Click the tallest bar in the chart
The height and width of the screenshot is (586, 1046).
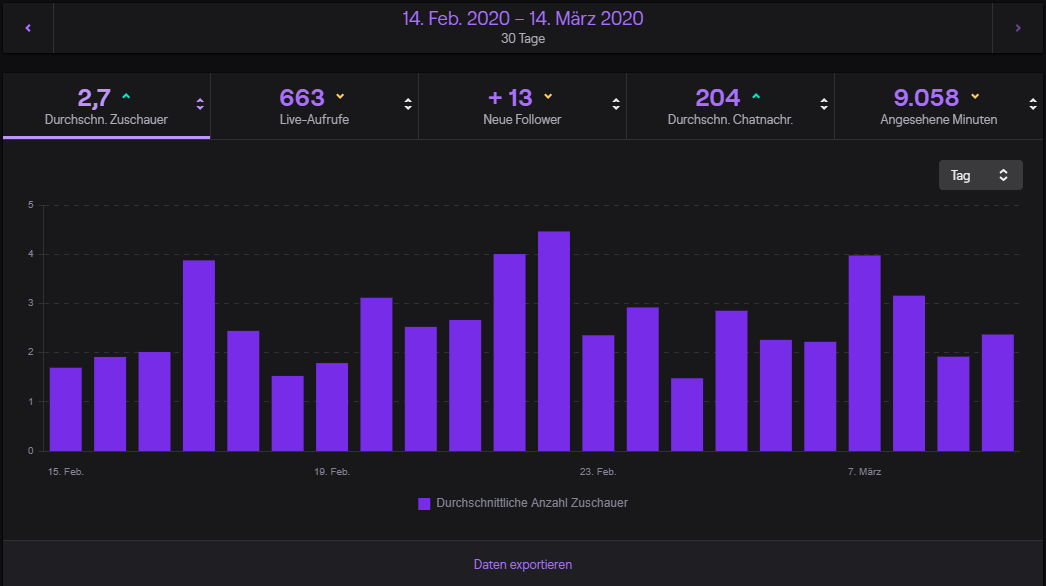click(x=554, y=341)
